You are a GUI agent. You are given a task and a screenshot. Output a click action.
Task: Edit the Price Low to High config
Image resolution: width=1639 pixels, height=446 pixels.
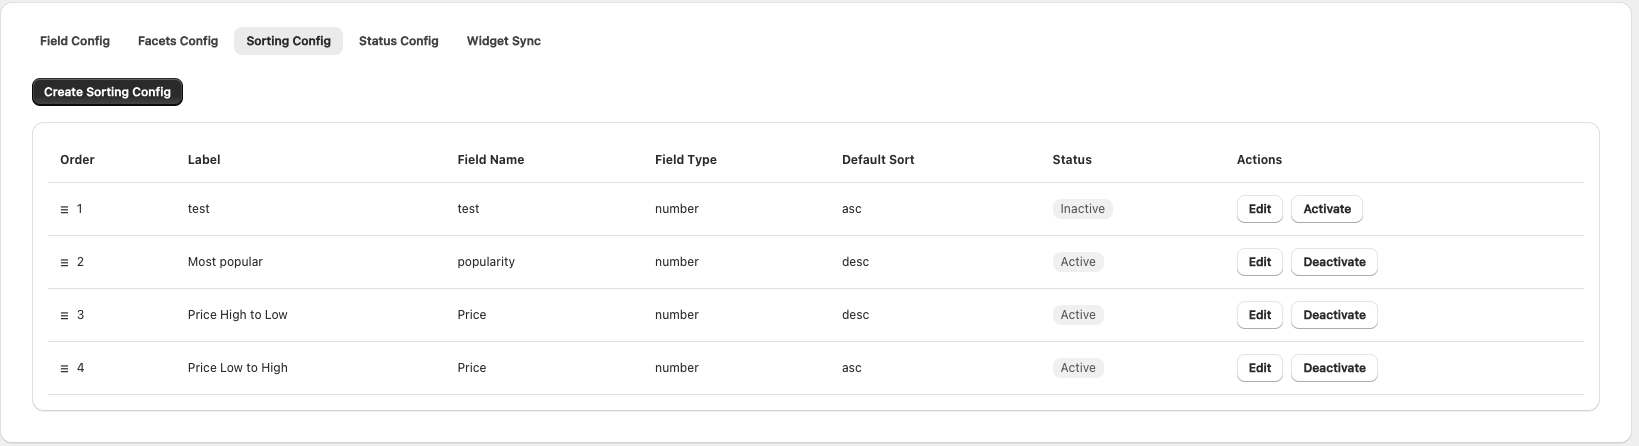pos(1260,368)
